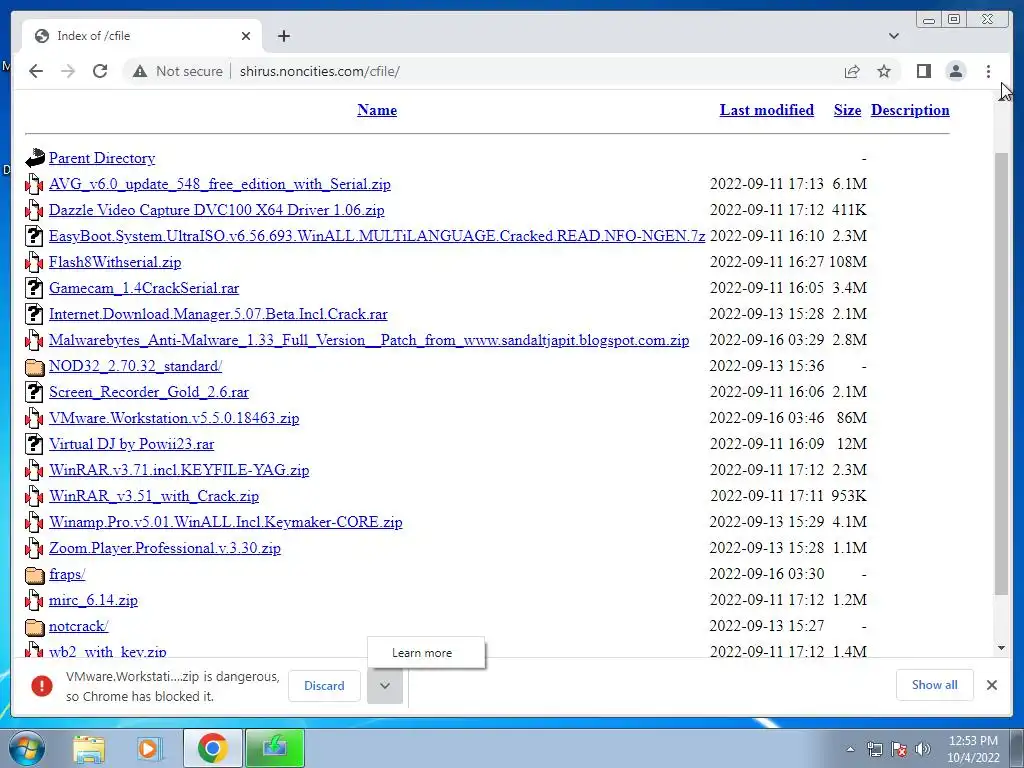This screenshot has height=768, width=1024.
Task: Click the unknown-file icon beside Virtual DJ
Action: tap(34, 444)
